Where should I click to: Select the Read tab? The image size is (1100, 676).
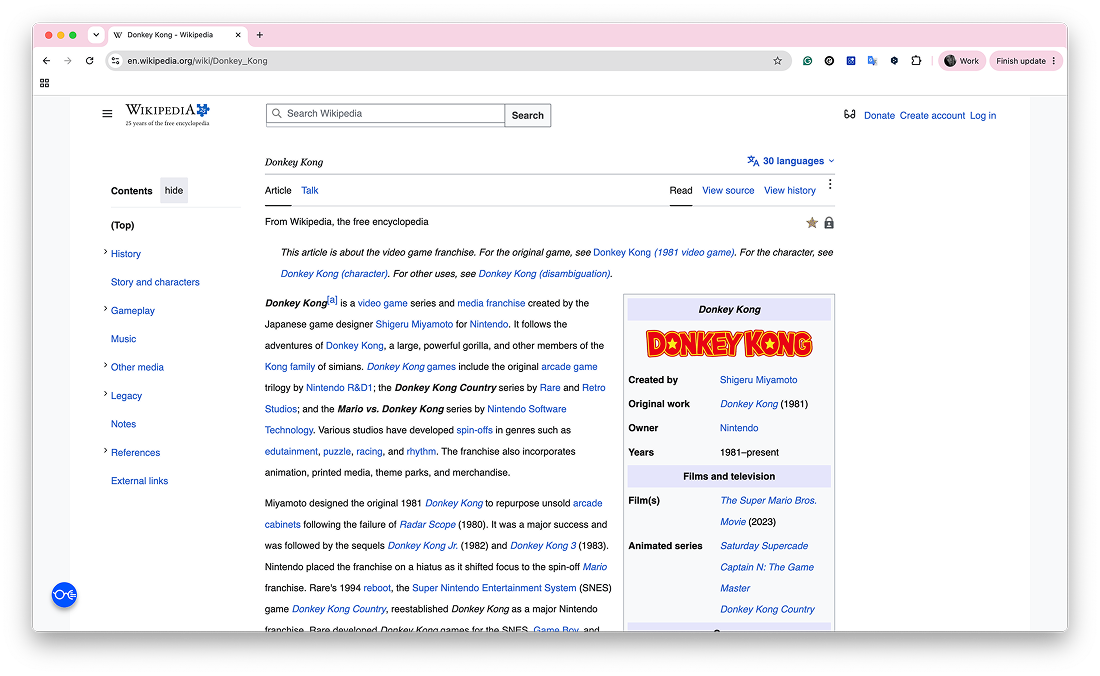coord(680,191)
